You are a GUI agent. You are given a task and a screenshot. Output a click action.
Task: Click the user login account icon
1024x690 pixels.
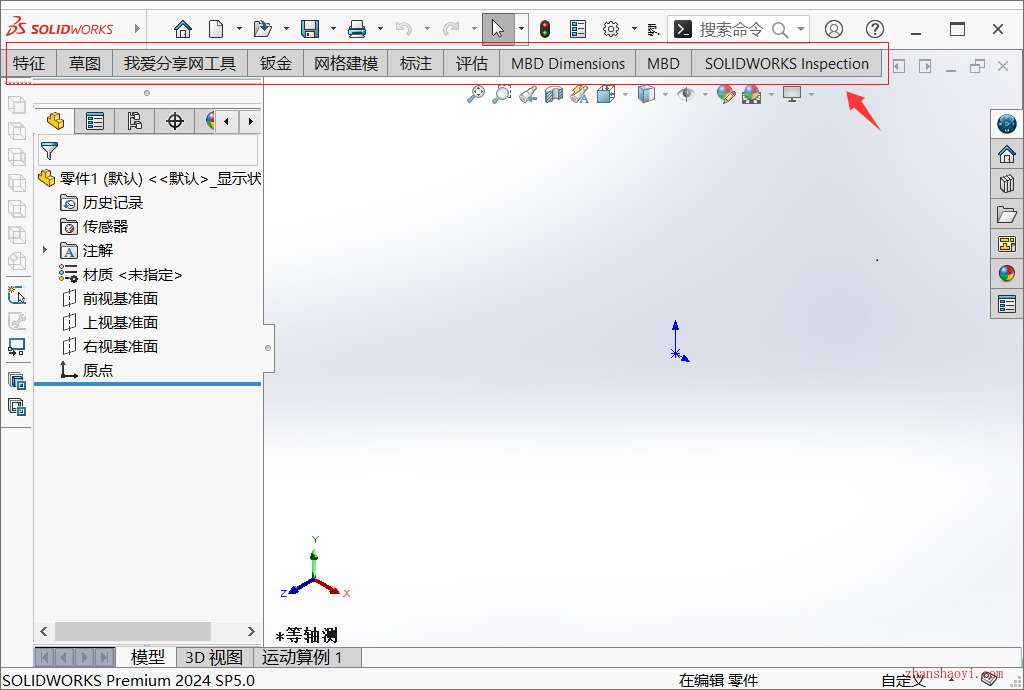834,29
